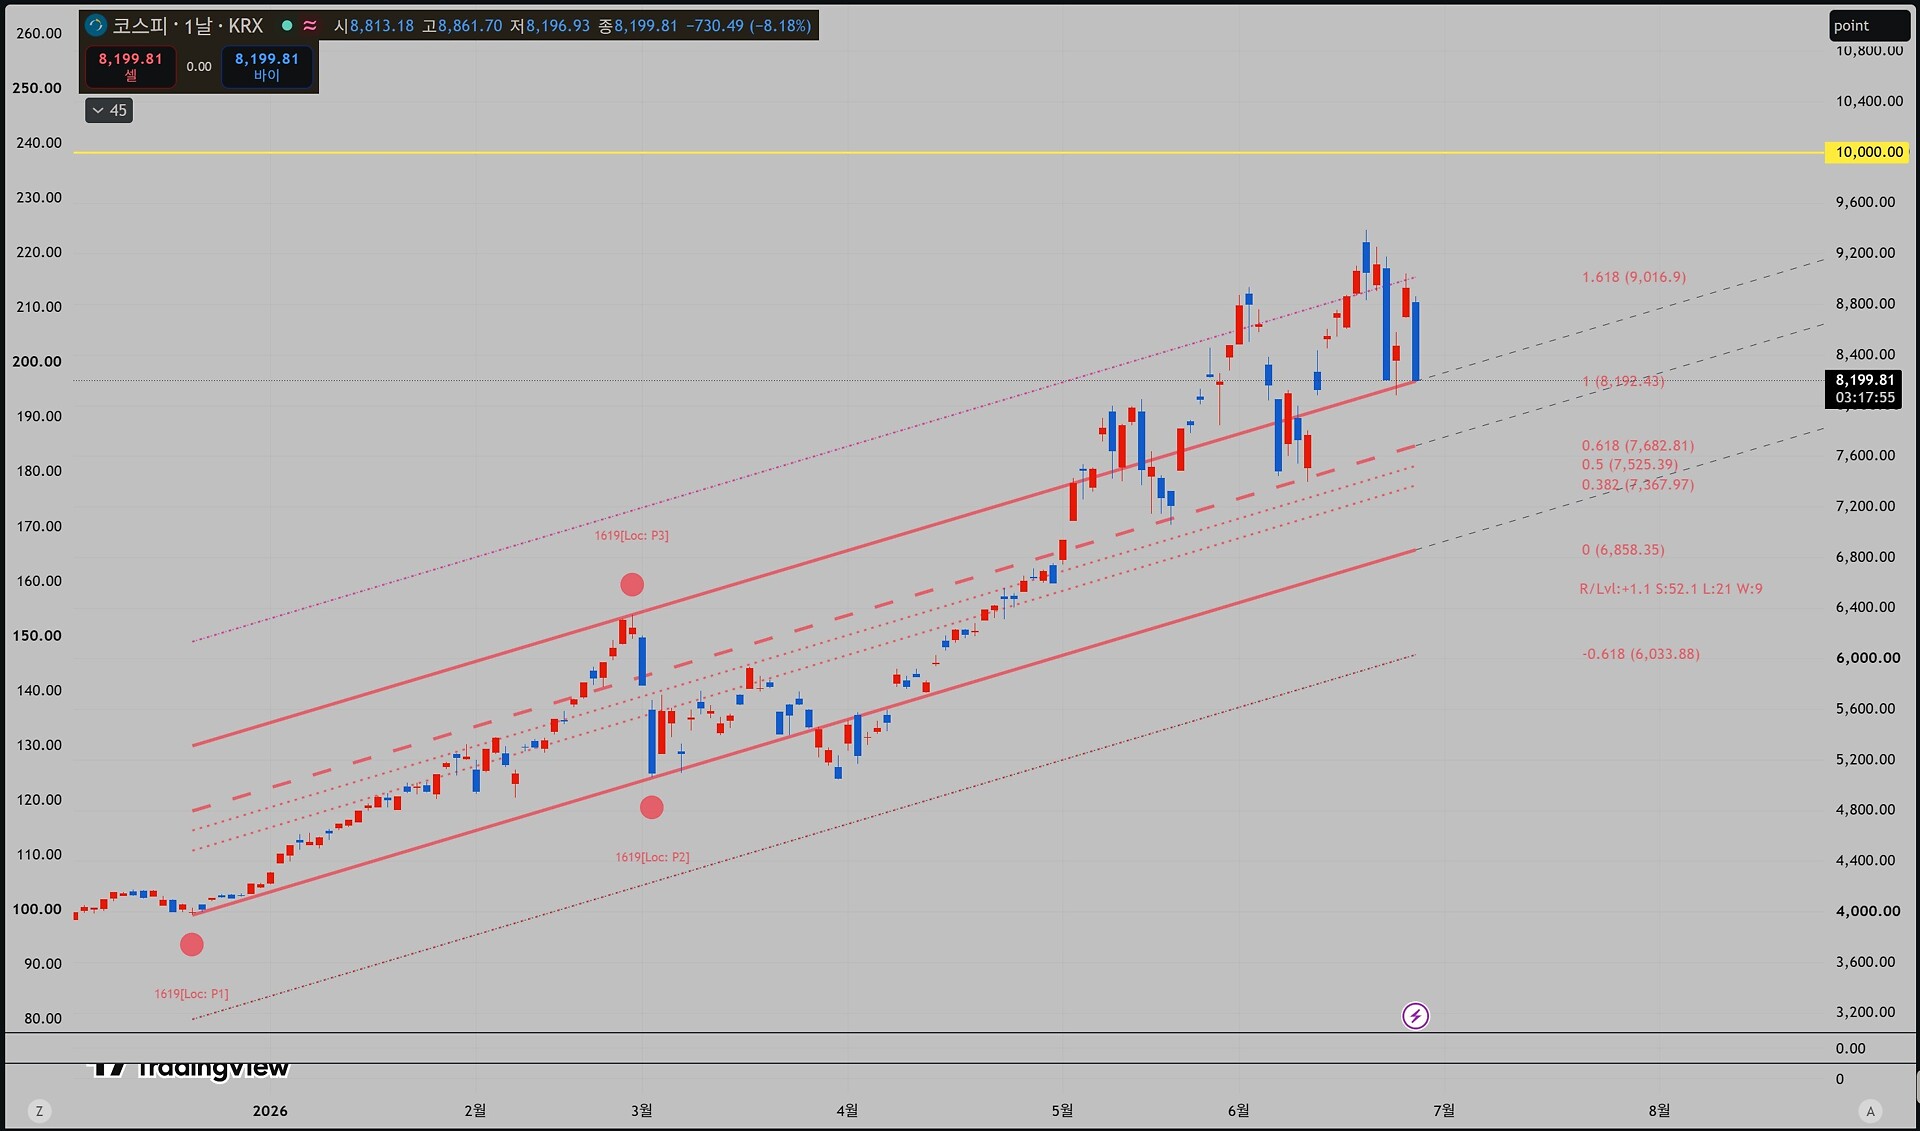Expand the collapsed indicator list showing 45

109,110
